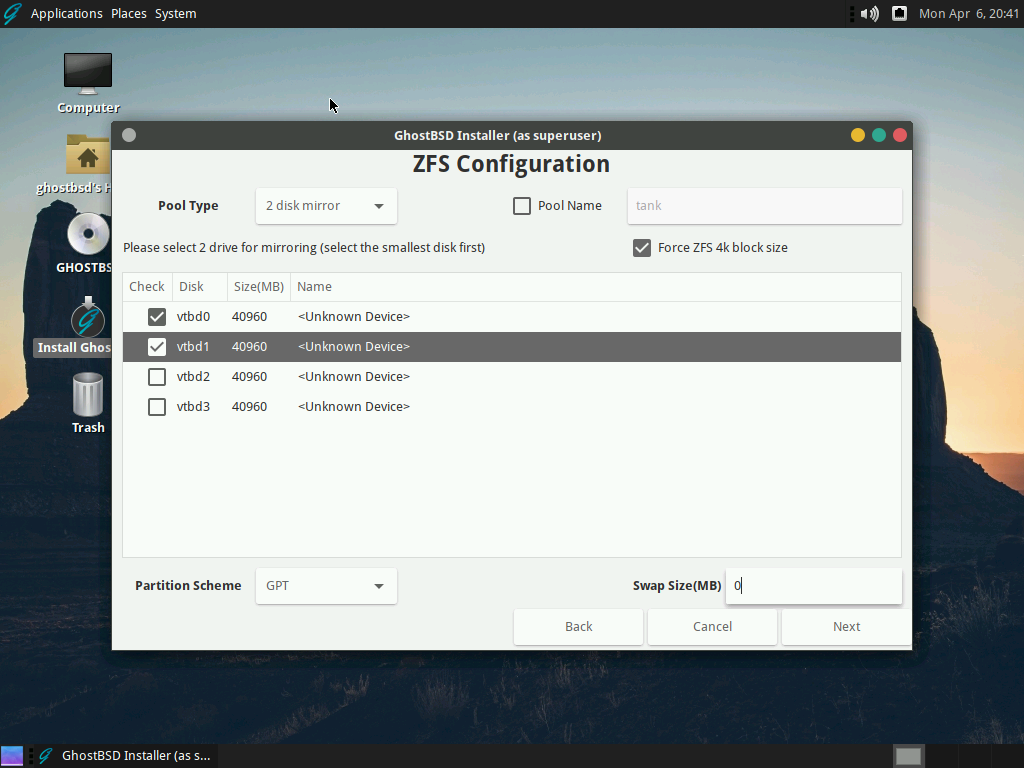This screenshot has width=1024, height=768.
Task: Open the Pool Type dropdown
Action: click(x=326, y=206)
